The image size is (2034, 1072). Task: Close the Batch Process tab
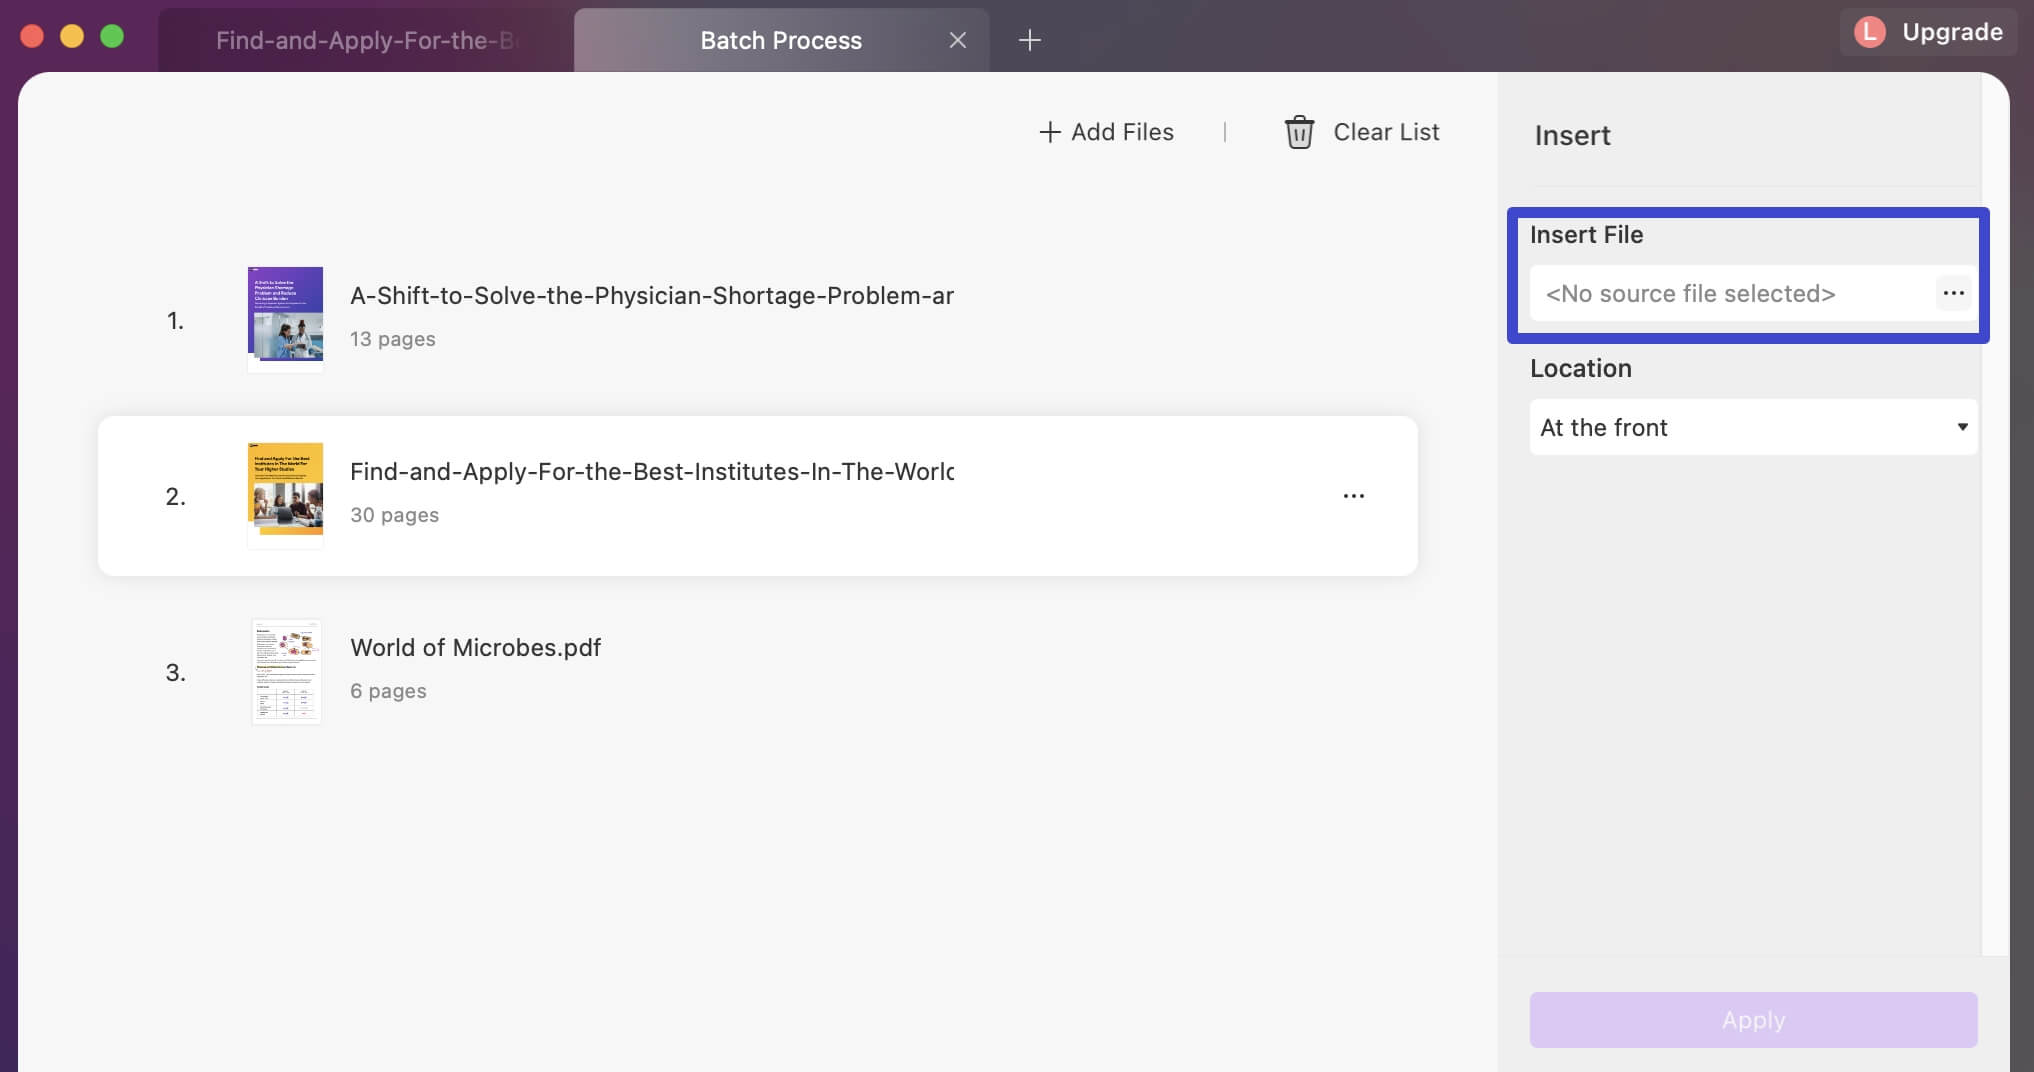(x=957, y=40)
